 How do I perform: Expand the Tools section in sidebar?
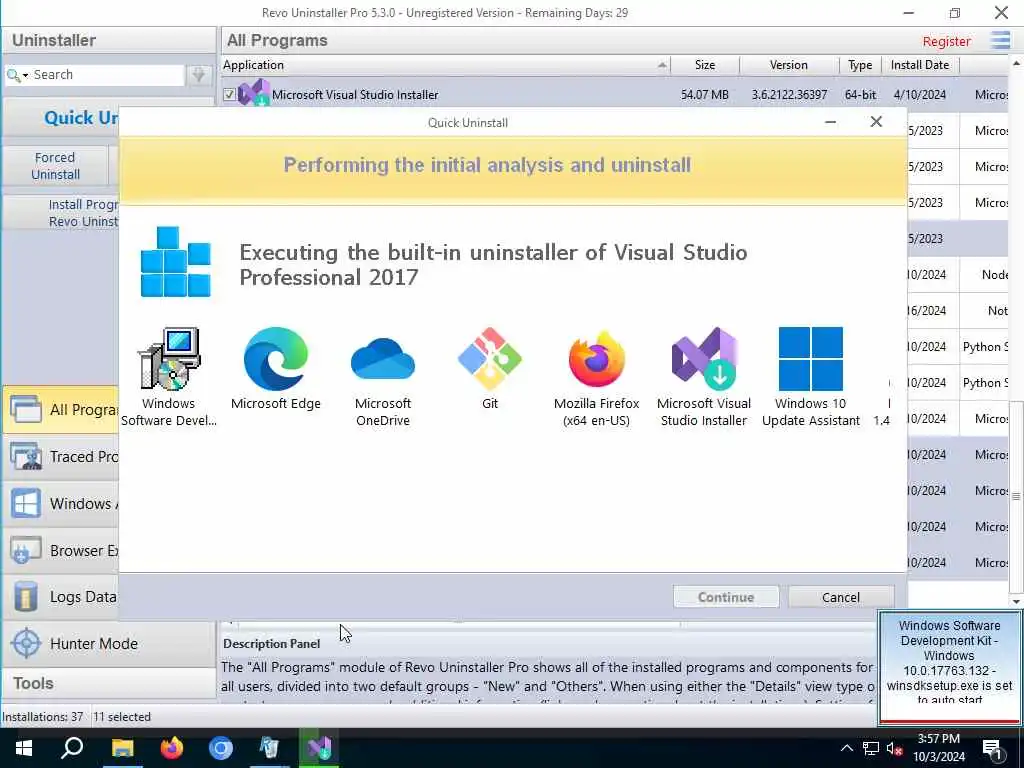(x=108, y=683)
